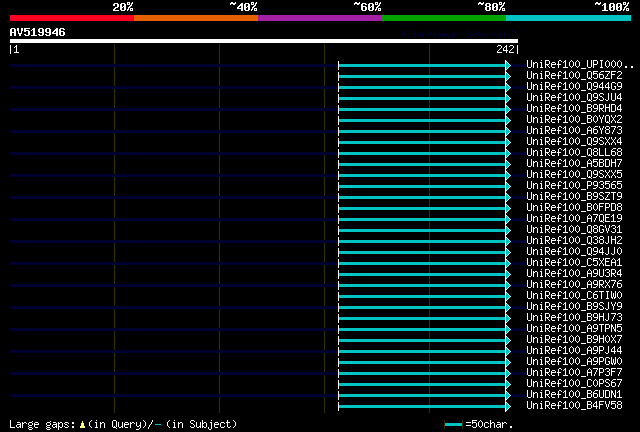Select the UniRef100_A5BDH7 label
This screenshot has width=640, height=432.
click(x=574, y=164)
